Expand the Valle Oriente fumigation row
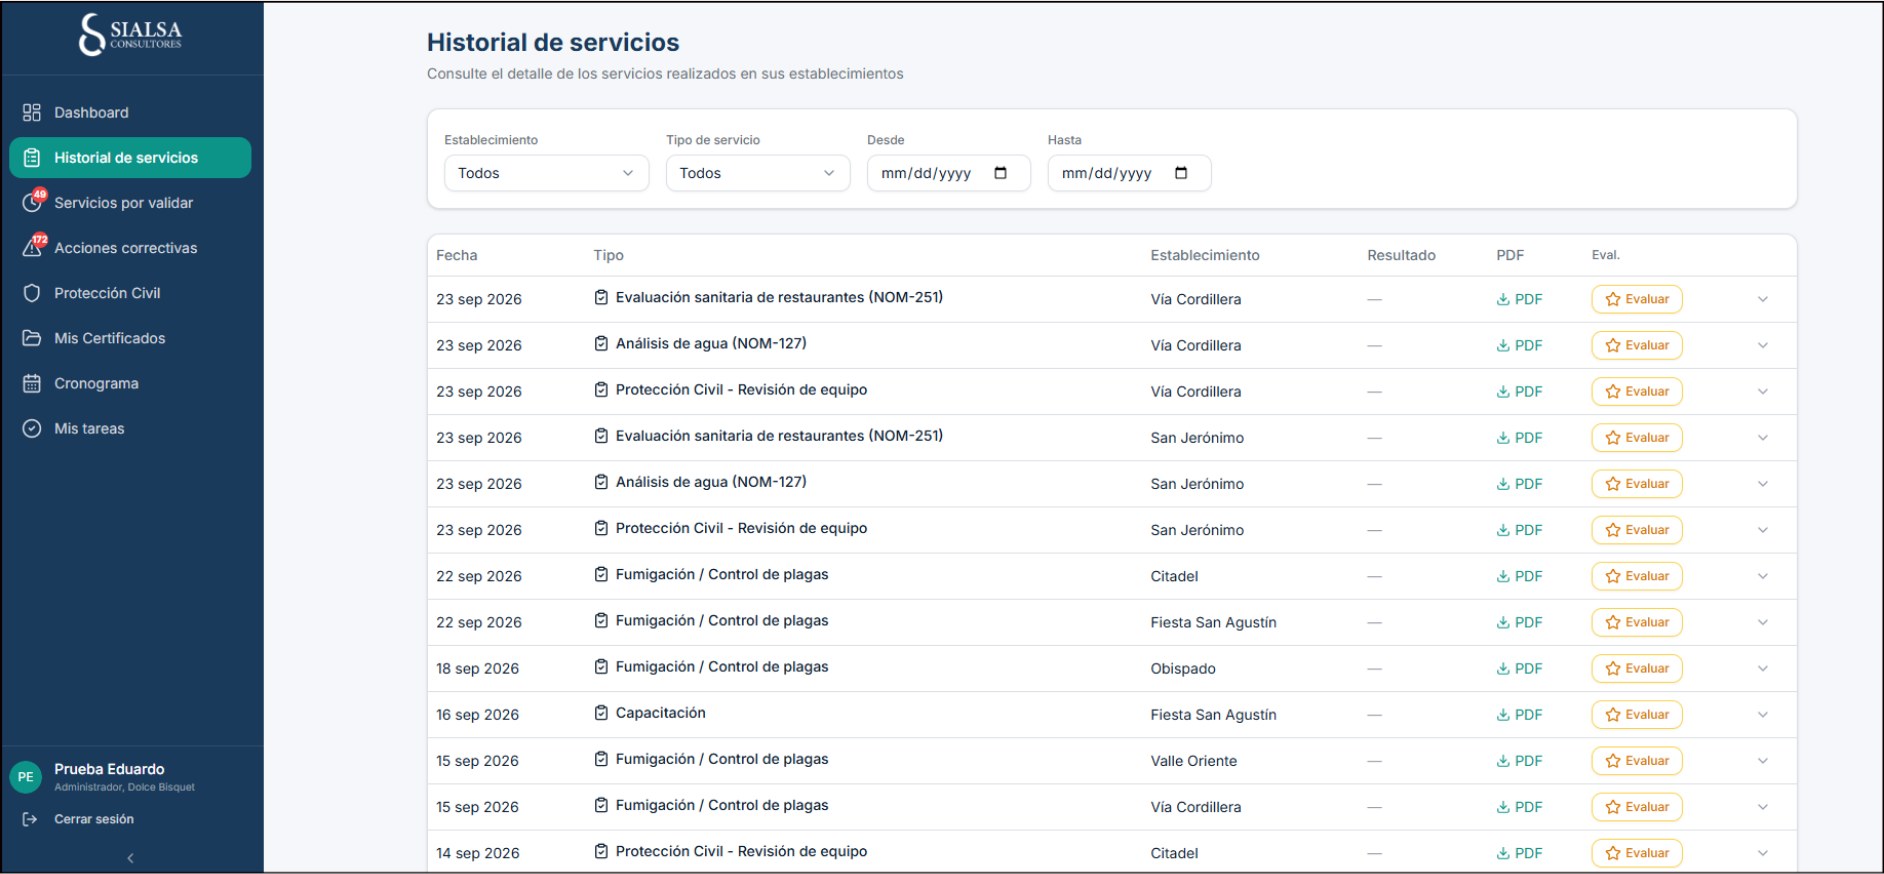This screenshot has width=1884, height=874. (x=1763, y=761)
